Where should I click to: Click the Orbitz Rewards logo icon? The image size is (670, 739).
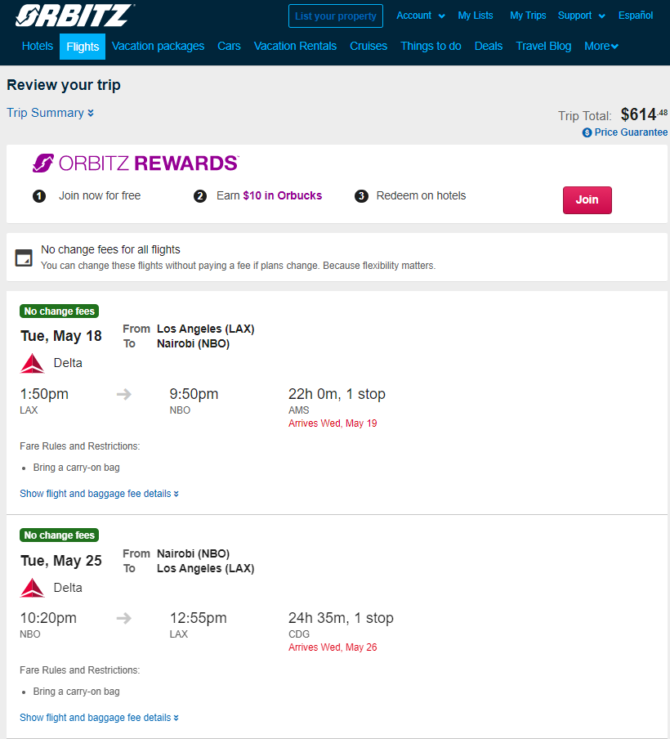(x=43, y=163)
